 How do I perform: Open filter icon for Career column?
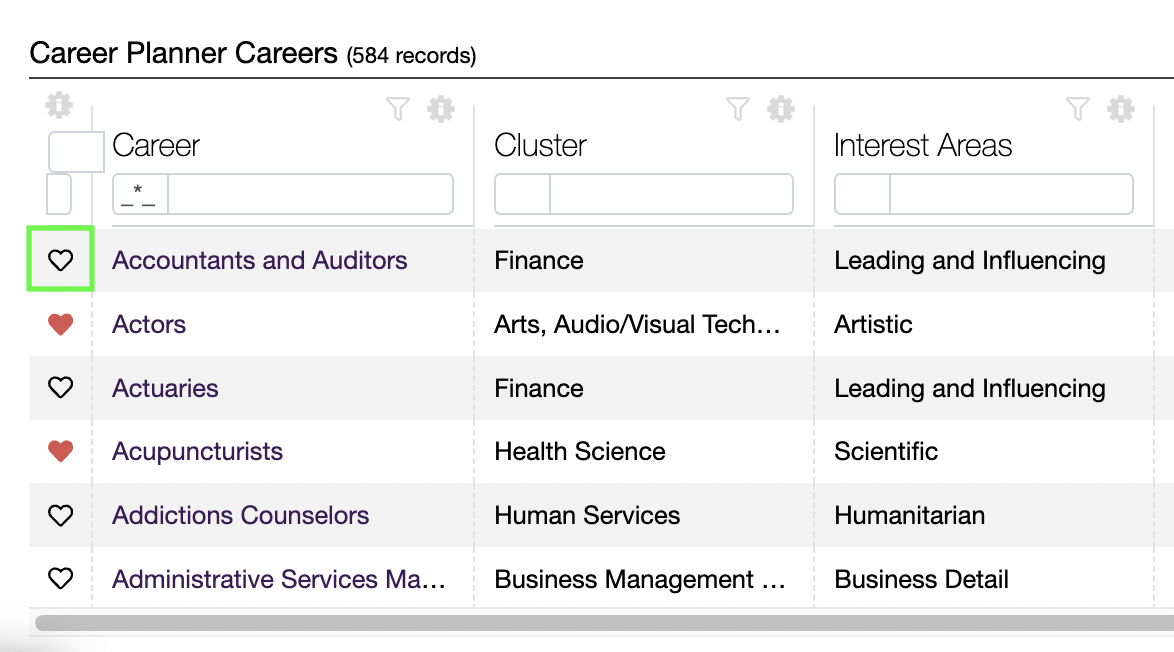[398, 109]
